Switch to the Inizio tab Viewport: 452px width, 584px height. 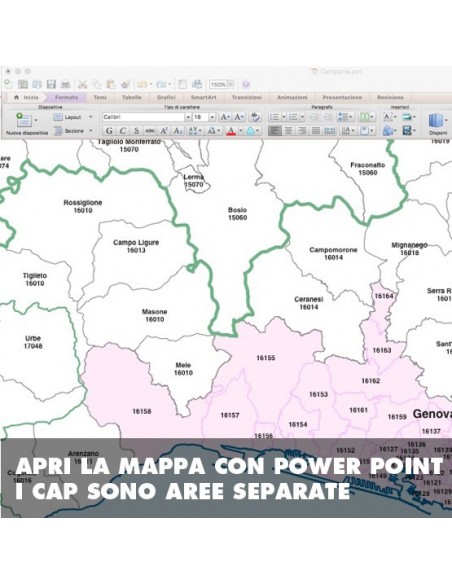coord(26,97)
